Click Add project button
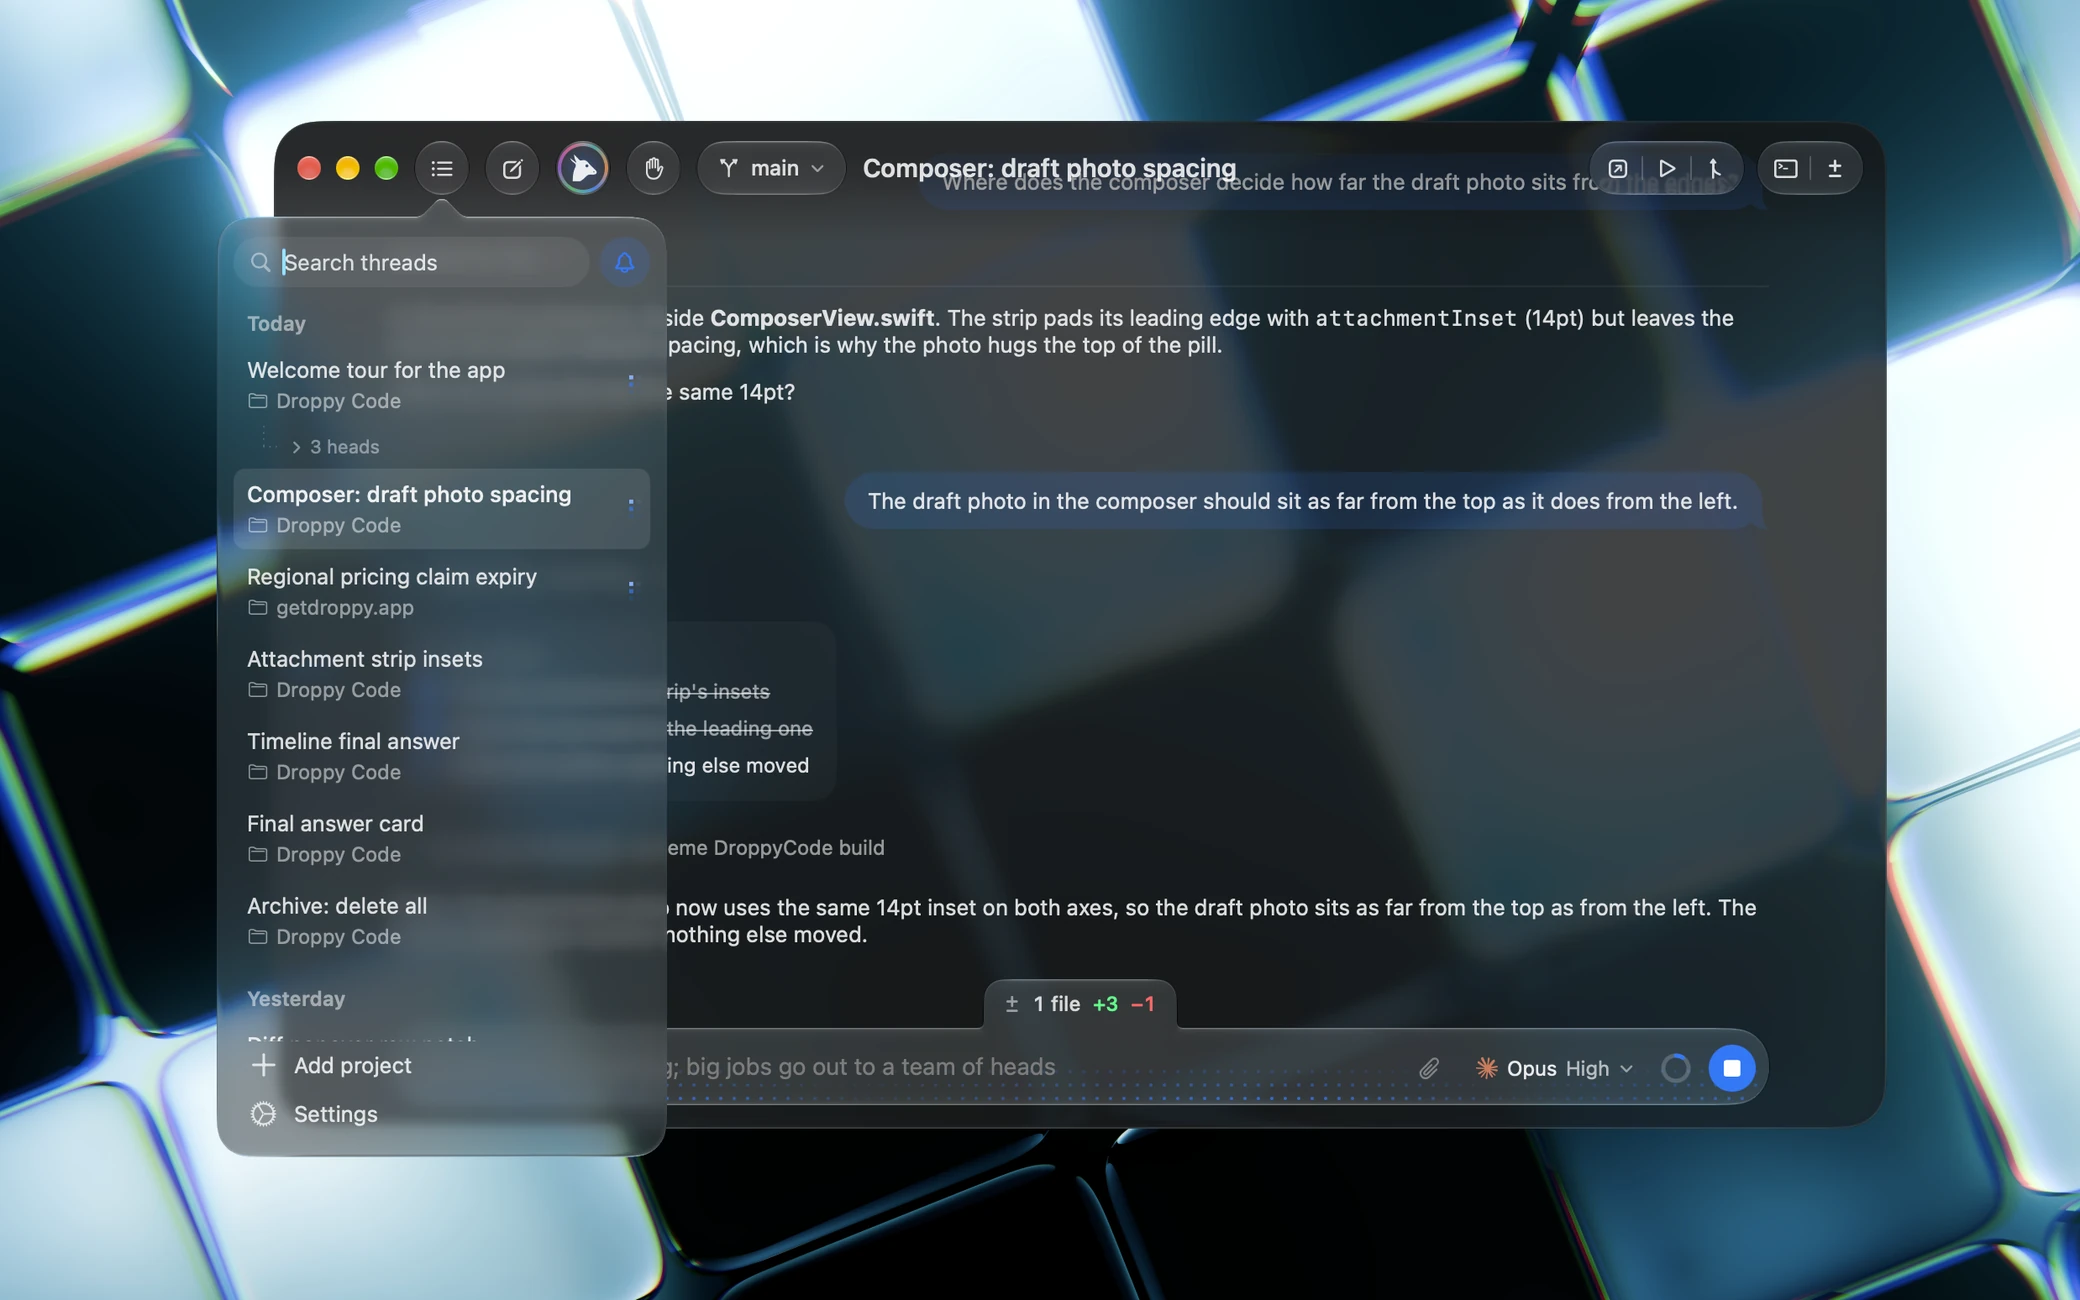 click(331, 1065)
